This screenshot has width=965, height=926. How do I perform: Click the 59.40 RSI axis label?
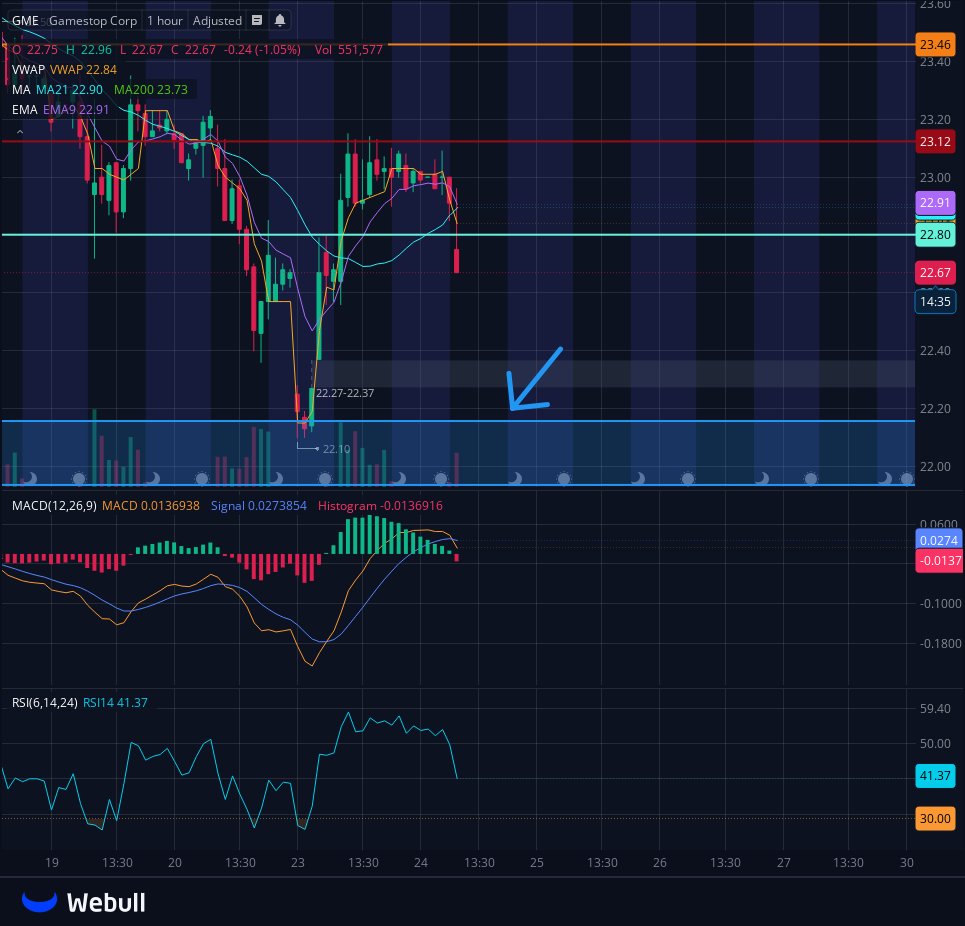935,709
